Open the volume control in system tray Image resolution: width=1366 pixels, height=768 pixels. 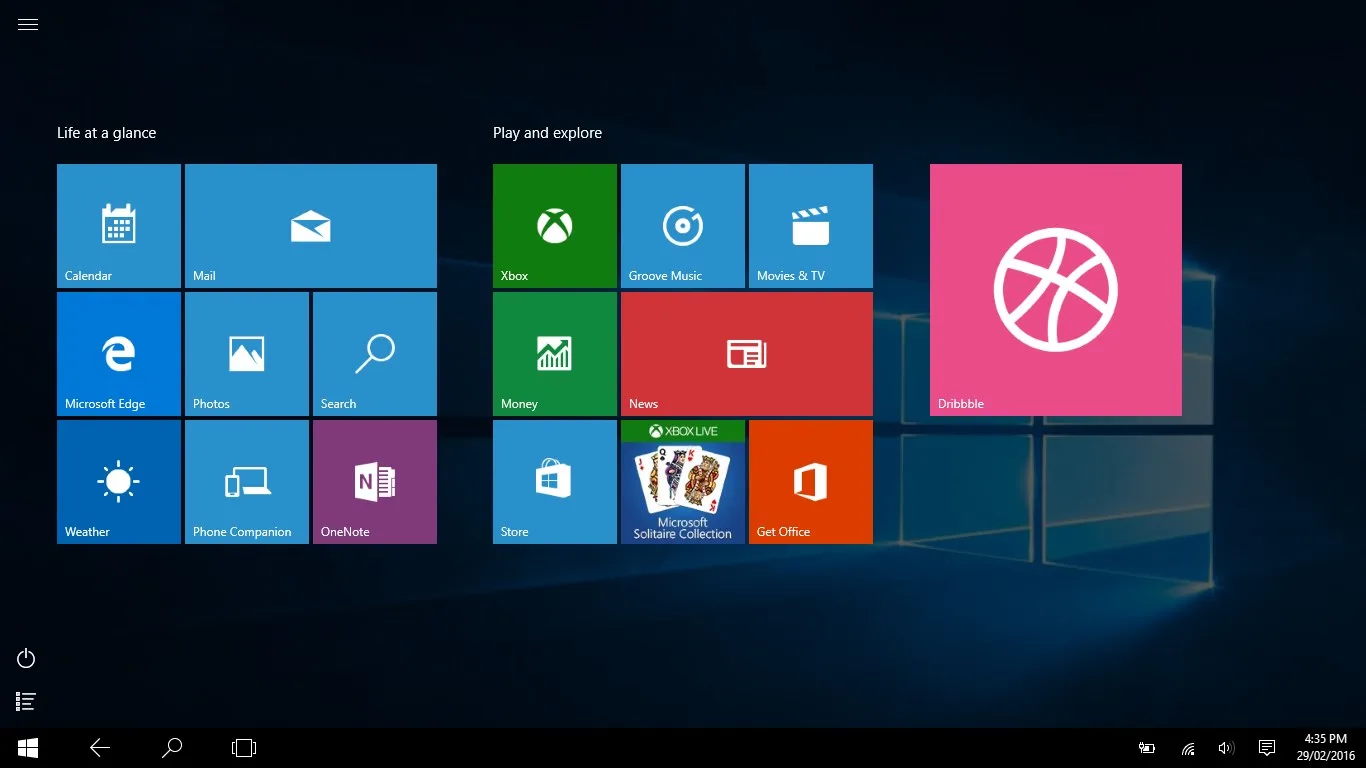(x=1226, y=748)
